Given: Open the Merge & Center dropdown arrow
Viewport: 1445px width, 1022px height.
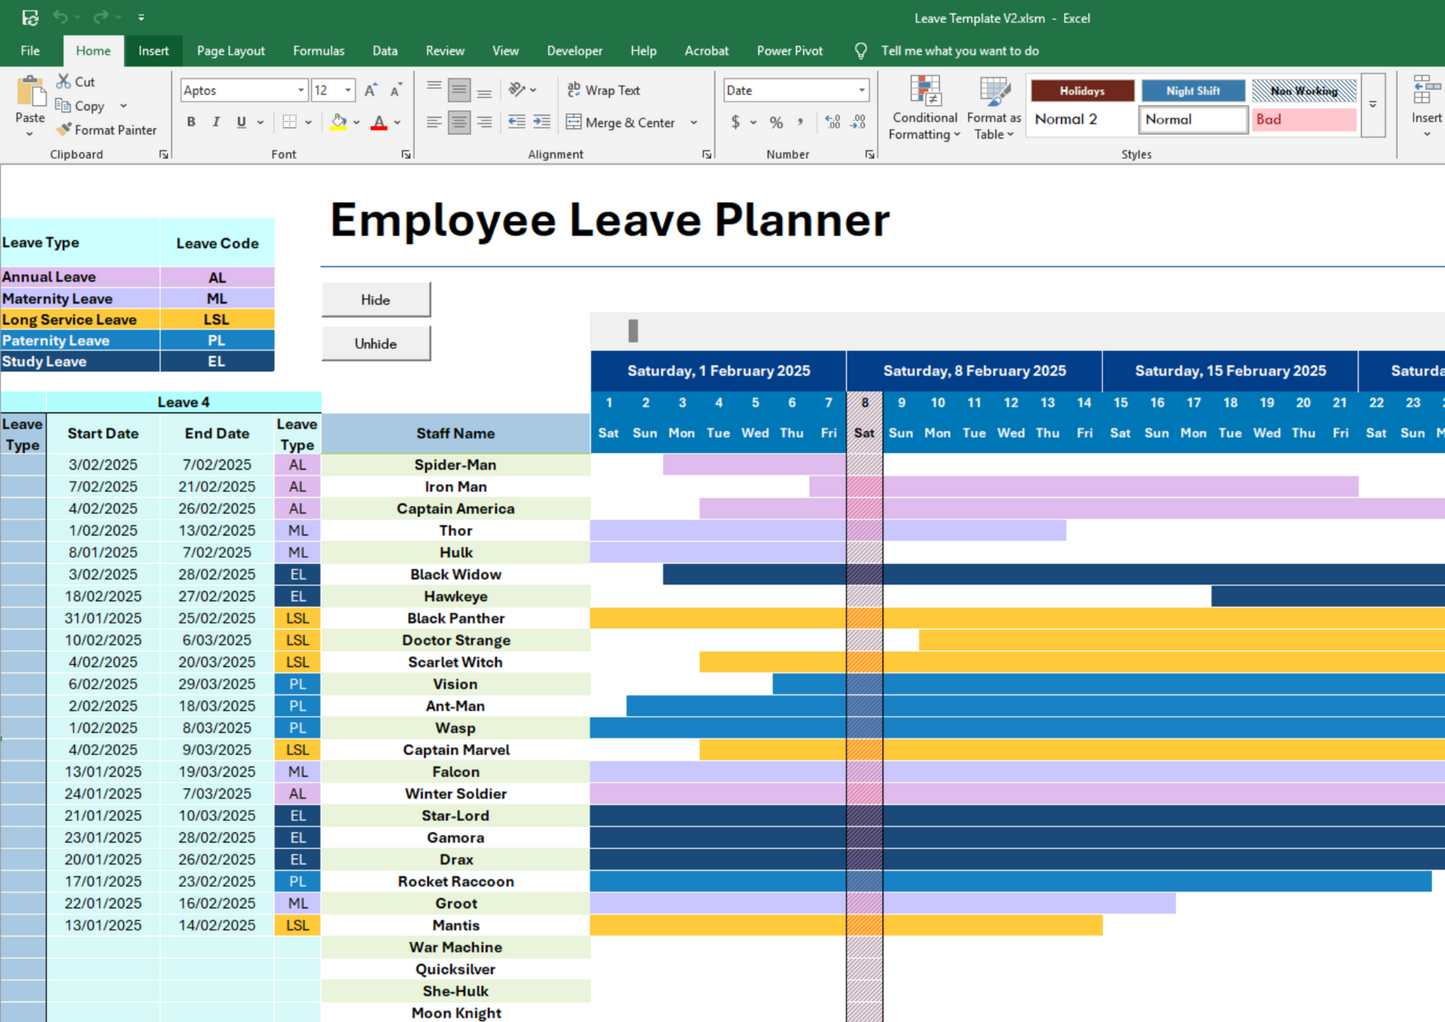Looking at the screenshot, I should (694, 122).
